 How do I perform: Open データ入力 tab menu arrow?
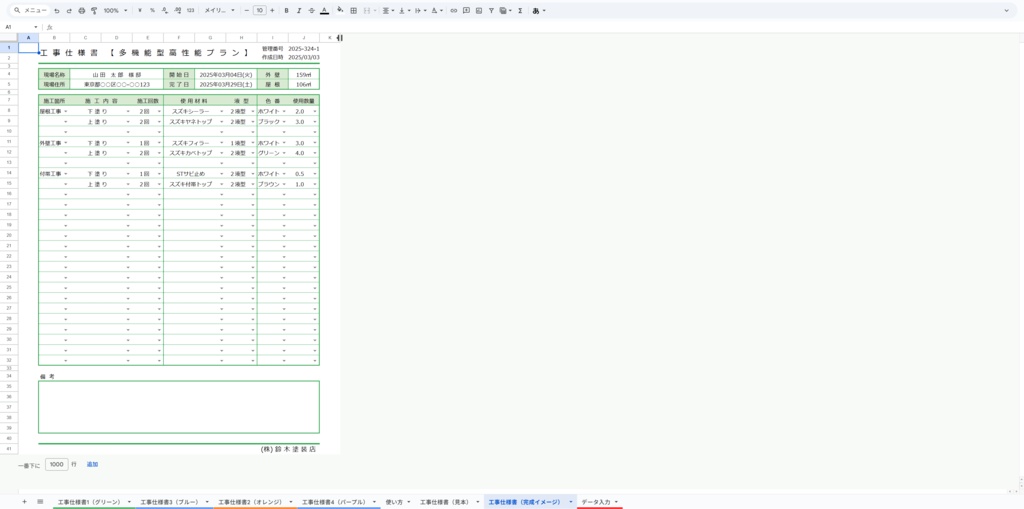click(x=616, y=502)
